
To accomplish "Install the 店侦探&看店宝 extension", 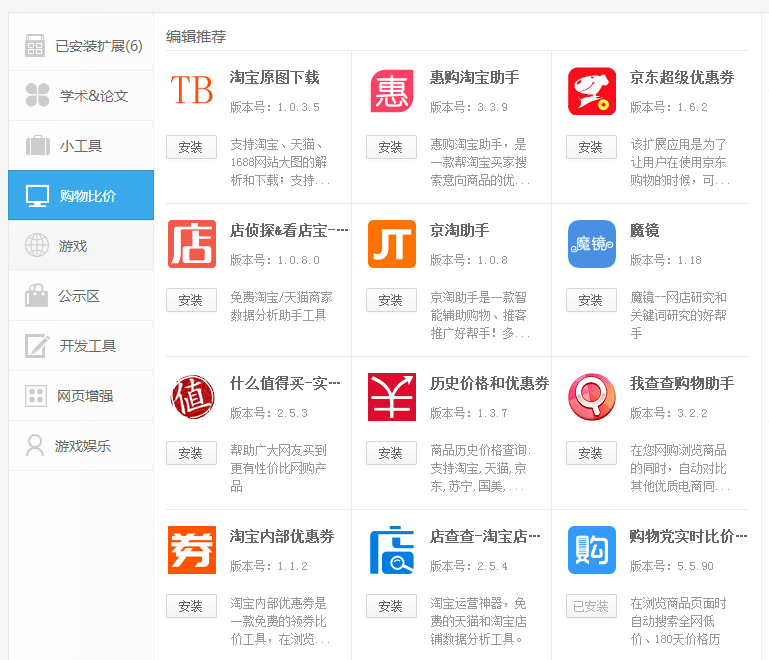I will [191, 300].
